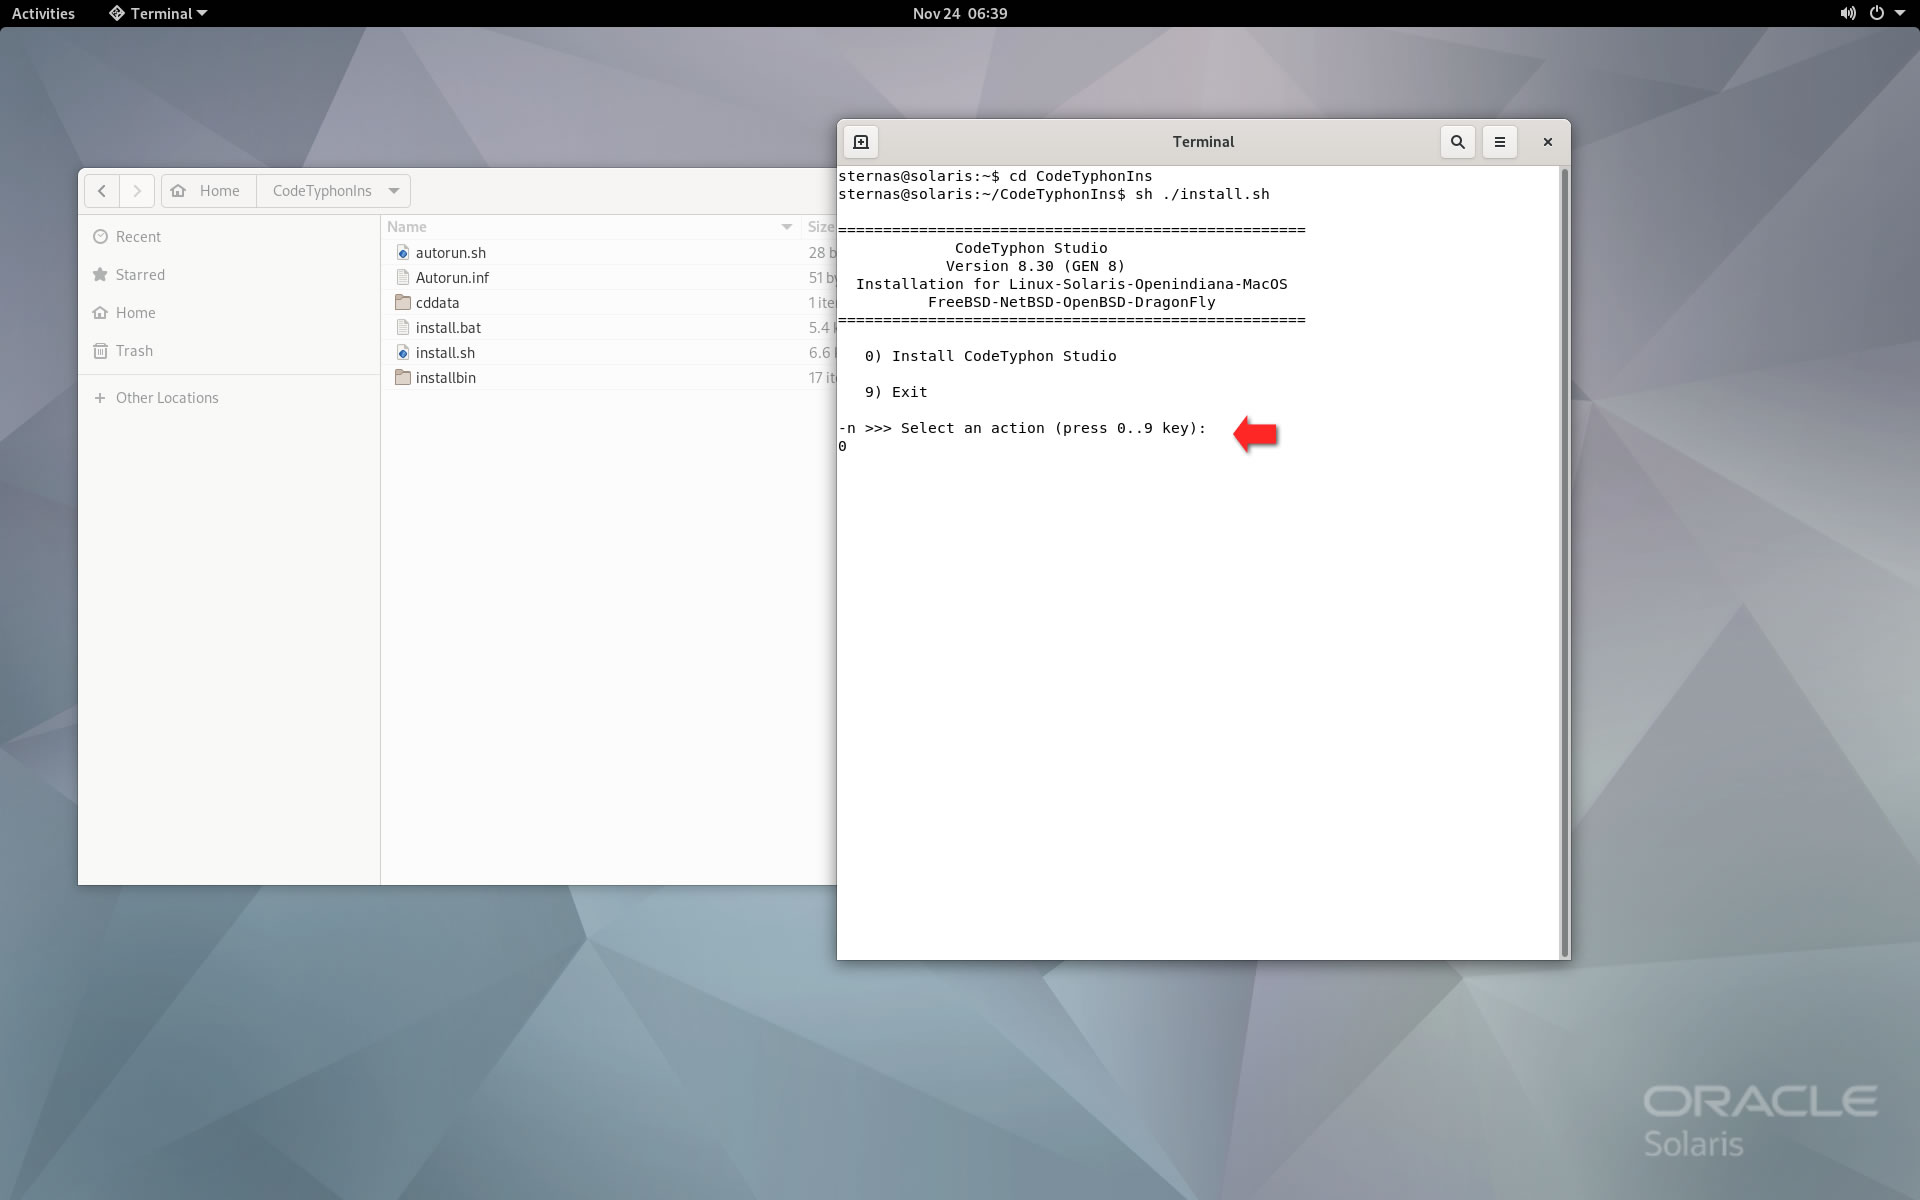Click the Home path button
The width and height of the screenshot is (1920, 1200).
(208, 191)
